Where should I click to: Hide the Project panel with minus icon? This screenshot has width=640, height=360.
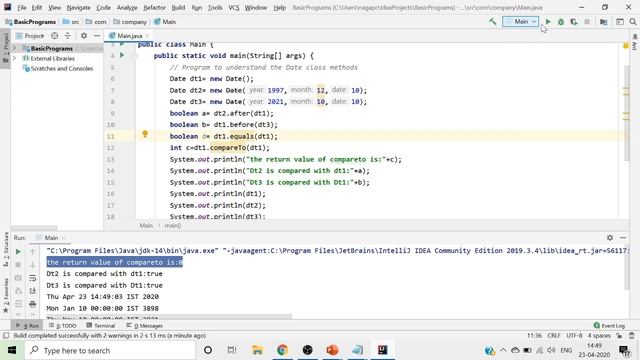pyautogui.click(x=96, y=36)
